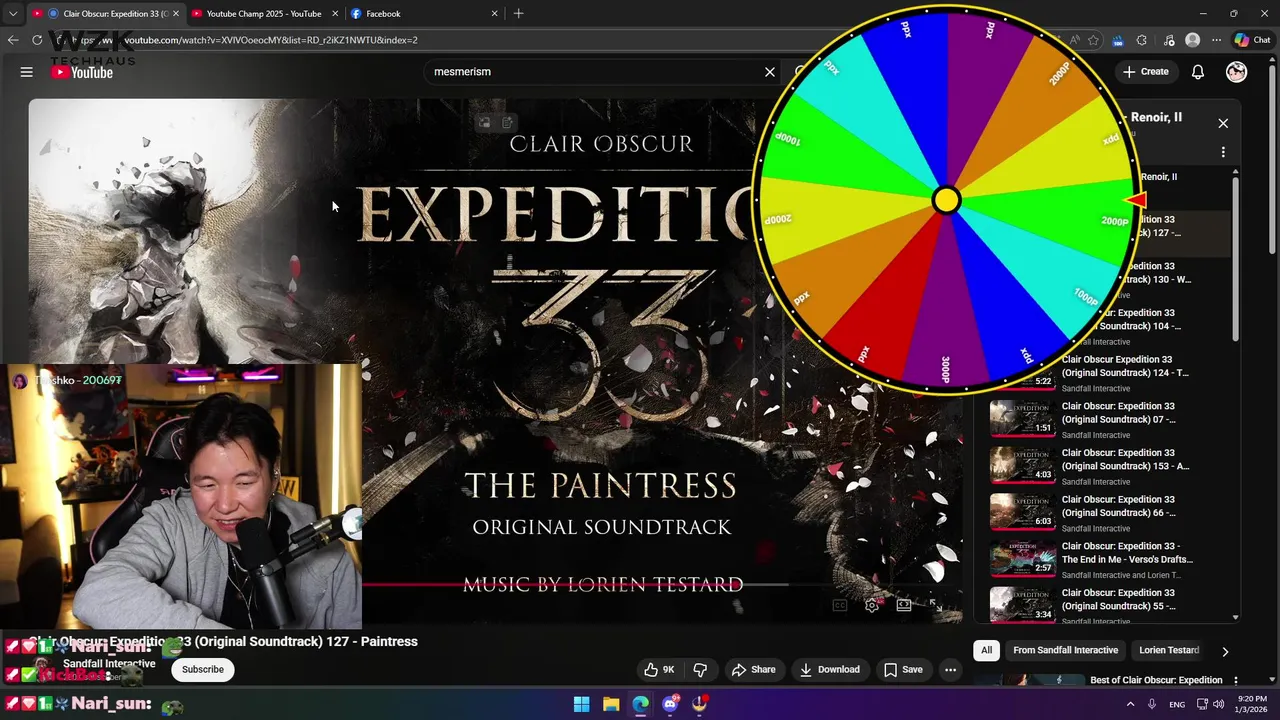Screen dimensions: 1280x720
Task: Open browser media control icon
Action: coord(1169,40)
